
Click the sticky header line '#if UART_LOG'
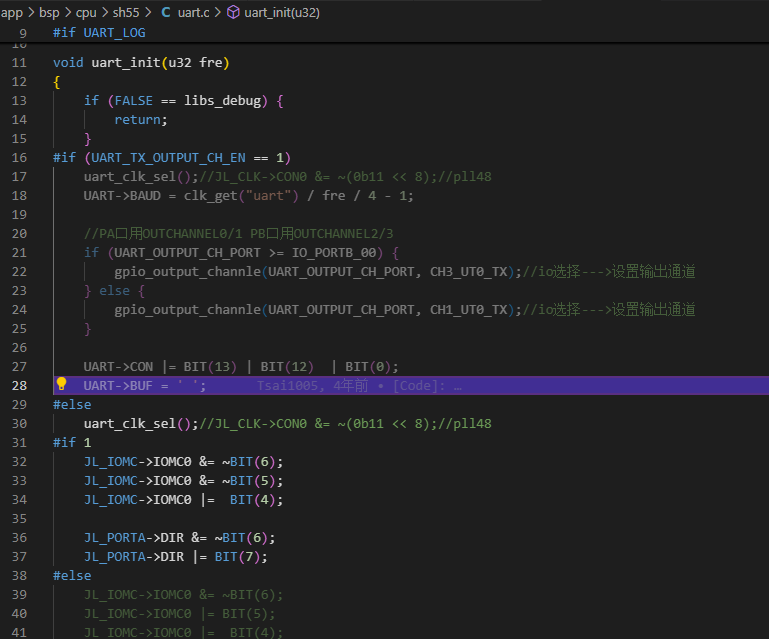(x=99, y=32)
